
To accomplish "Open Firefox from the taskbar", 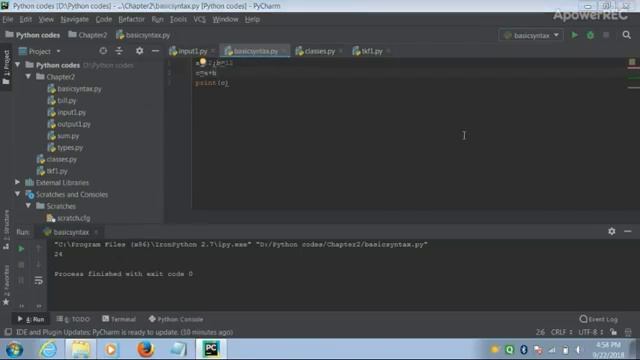I will pos(145,349).
